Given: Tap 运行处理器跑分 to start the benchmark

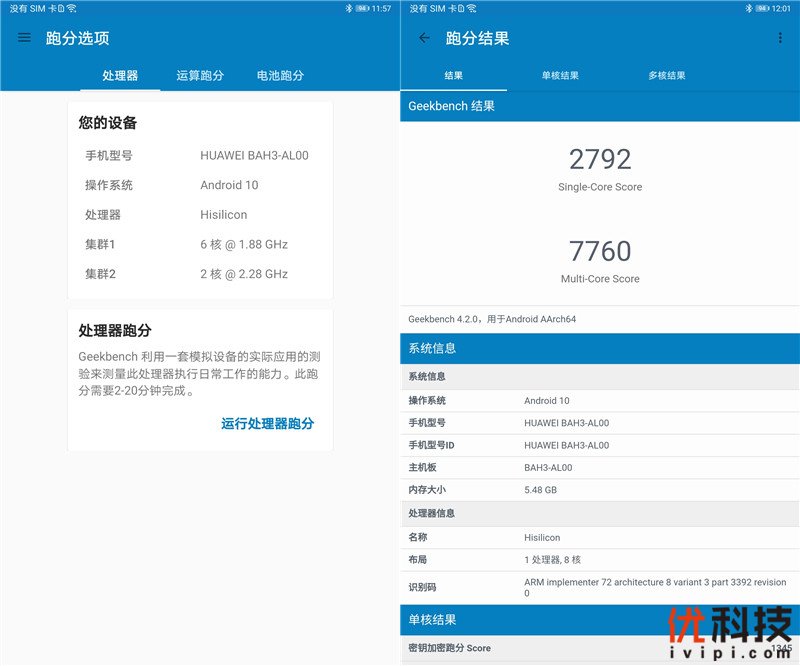Looking at the screenshot, I should pyautogui.click(x=266, y=424).
